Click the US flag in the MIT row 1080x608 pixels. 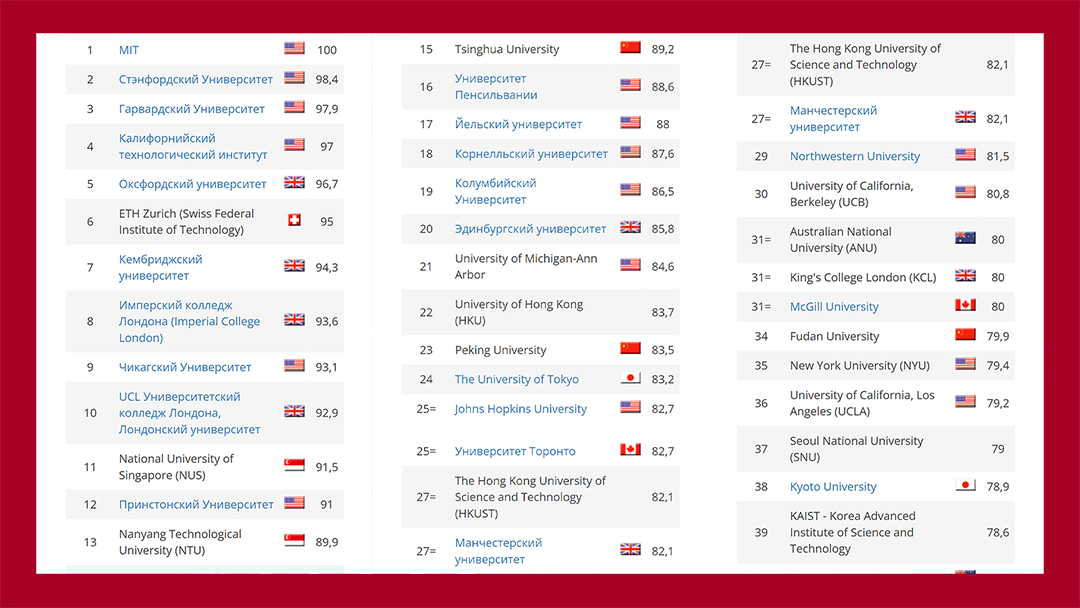pos(294,48)
